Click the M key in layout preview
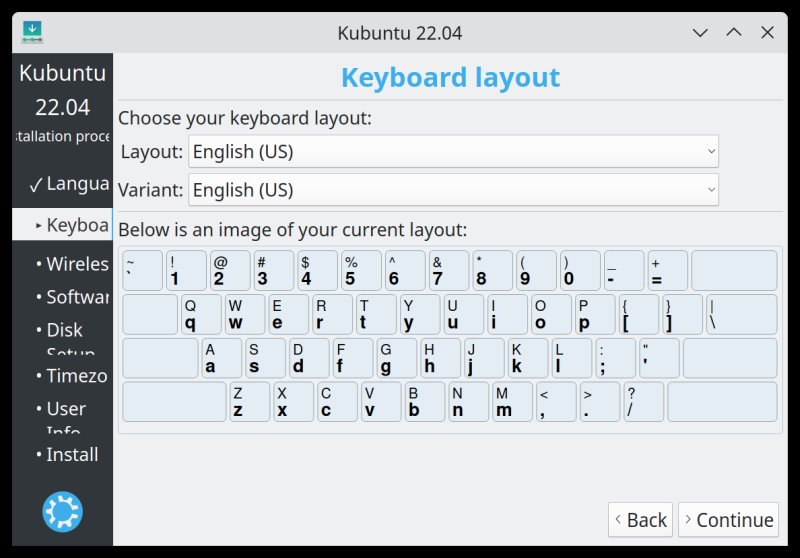 (514, 402)
